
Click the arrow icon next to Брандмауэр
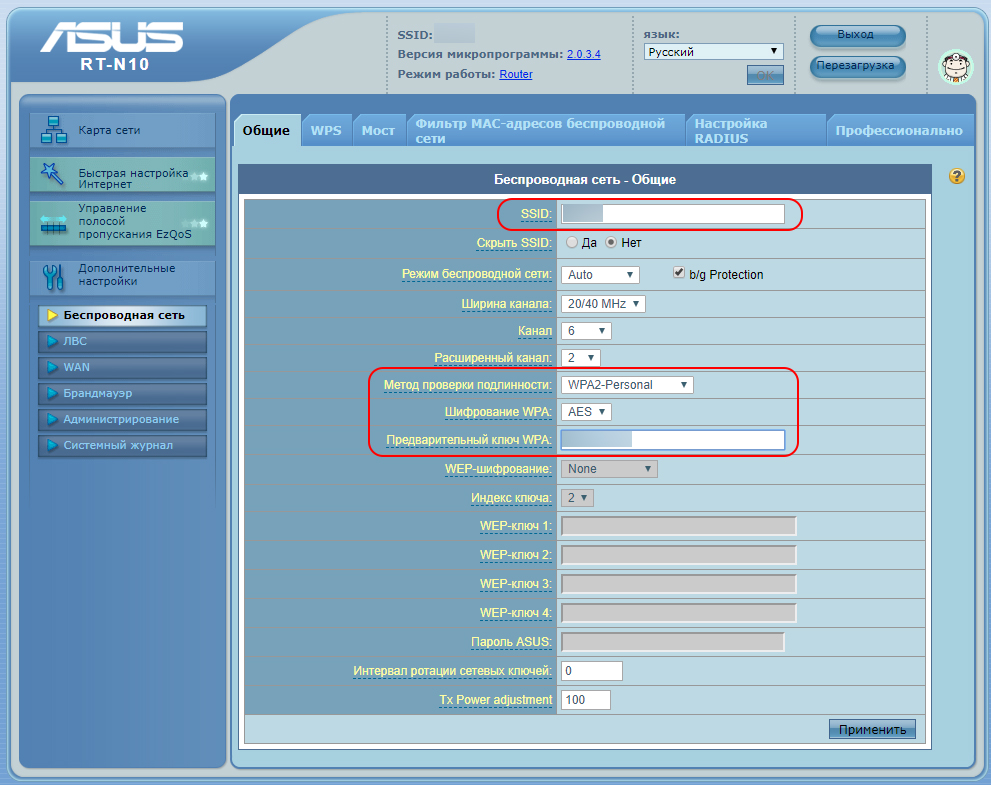coord(52,393)
